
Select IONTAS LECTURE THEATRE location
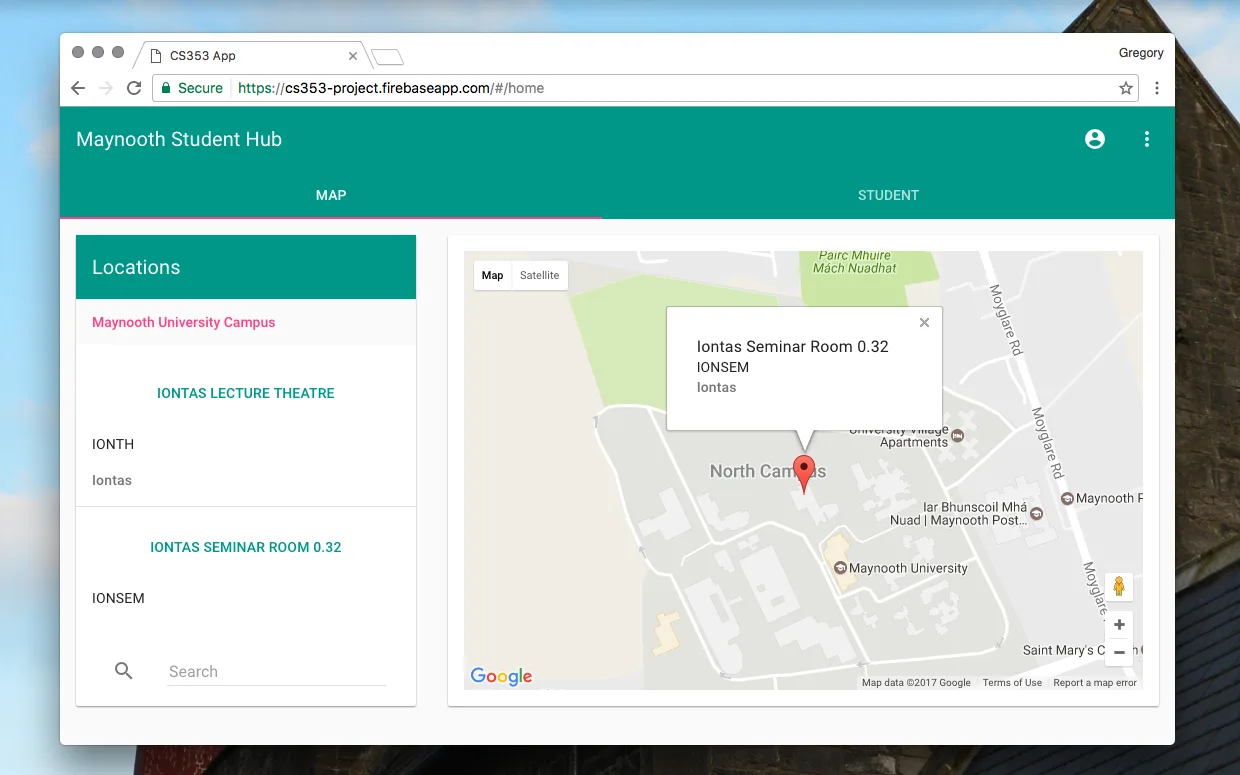(x=246, y=393)
